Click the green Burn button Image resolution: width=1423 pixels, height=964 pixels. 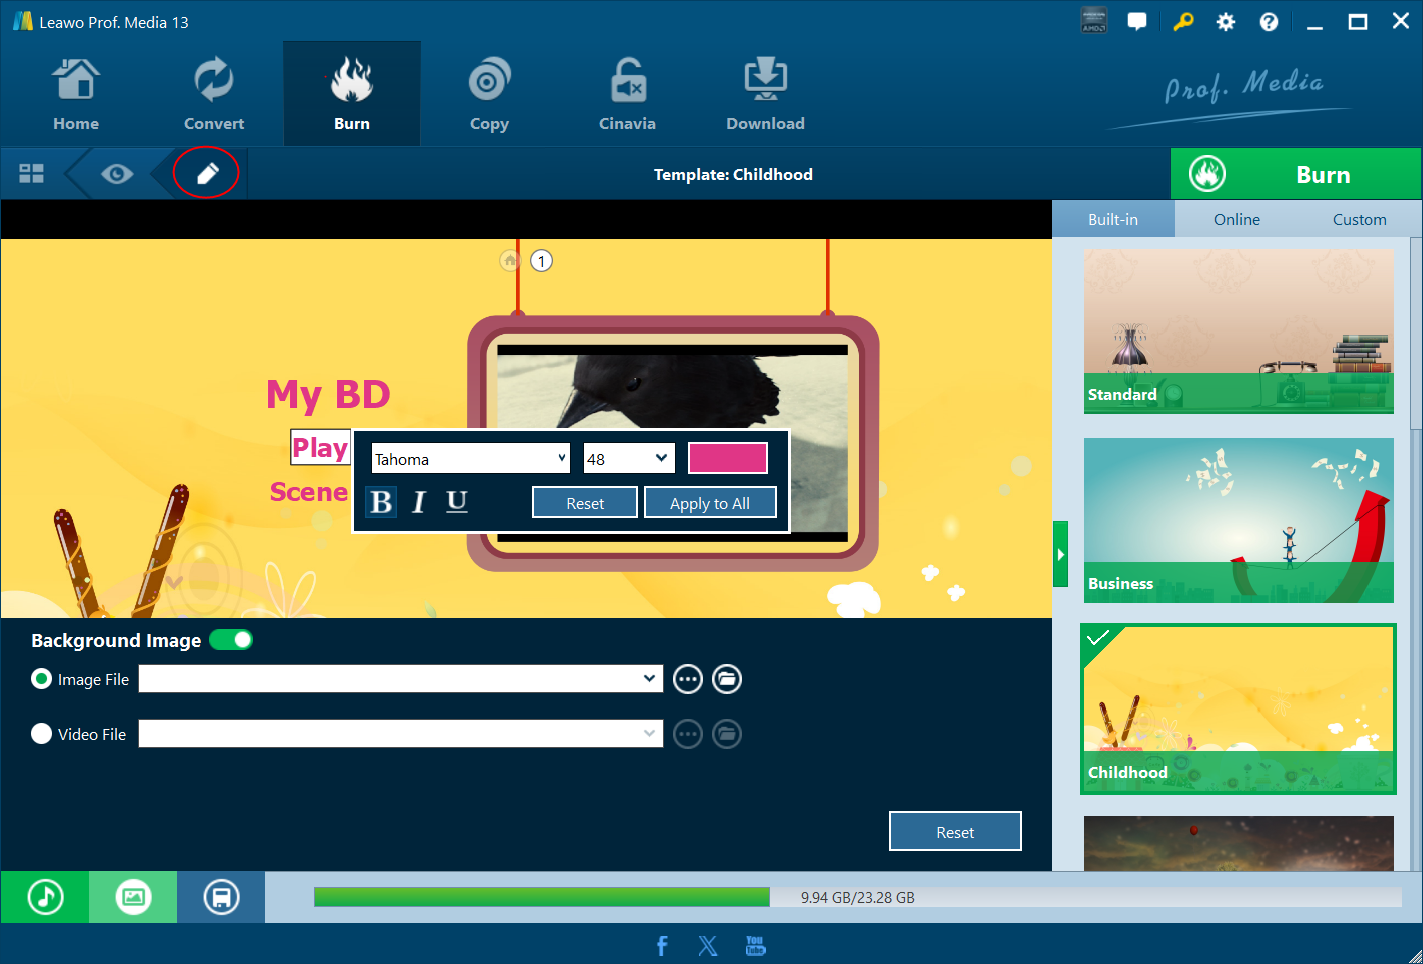[x=1296, y=174]
